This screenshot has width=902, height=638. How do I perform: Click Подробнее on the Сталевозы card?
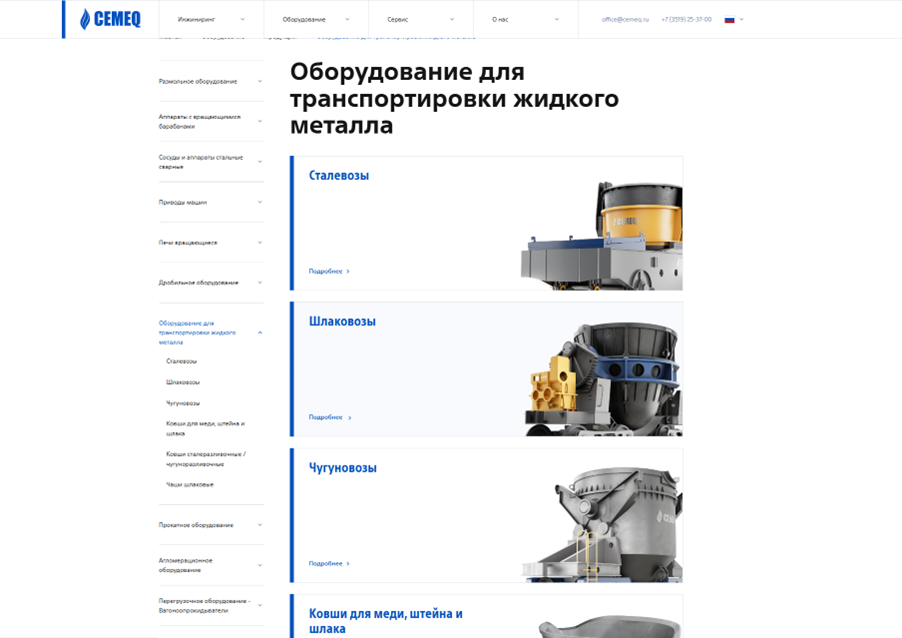click(329, 271)
